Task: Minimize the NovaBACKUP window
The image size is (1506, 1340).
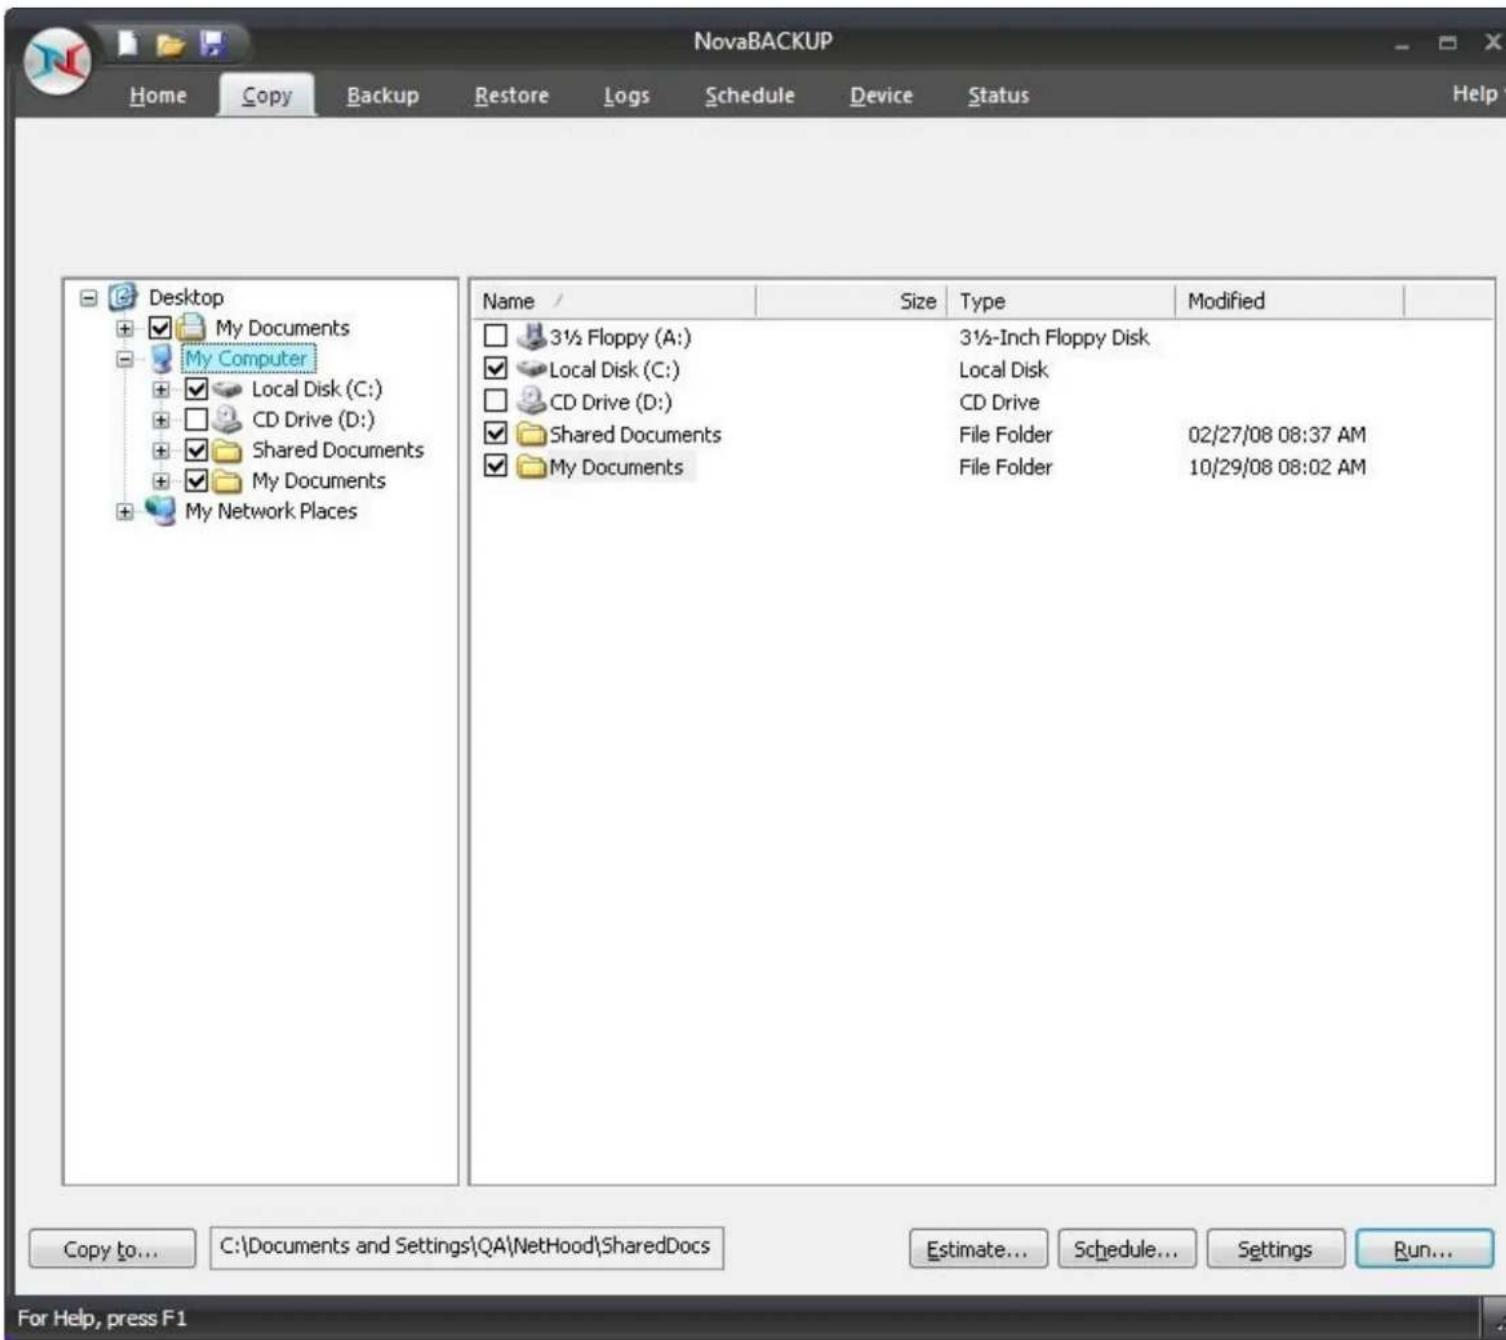Action: [x=1402, y=44]
